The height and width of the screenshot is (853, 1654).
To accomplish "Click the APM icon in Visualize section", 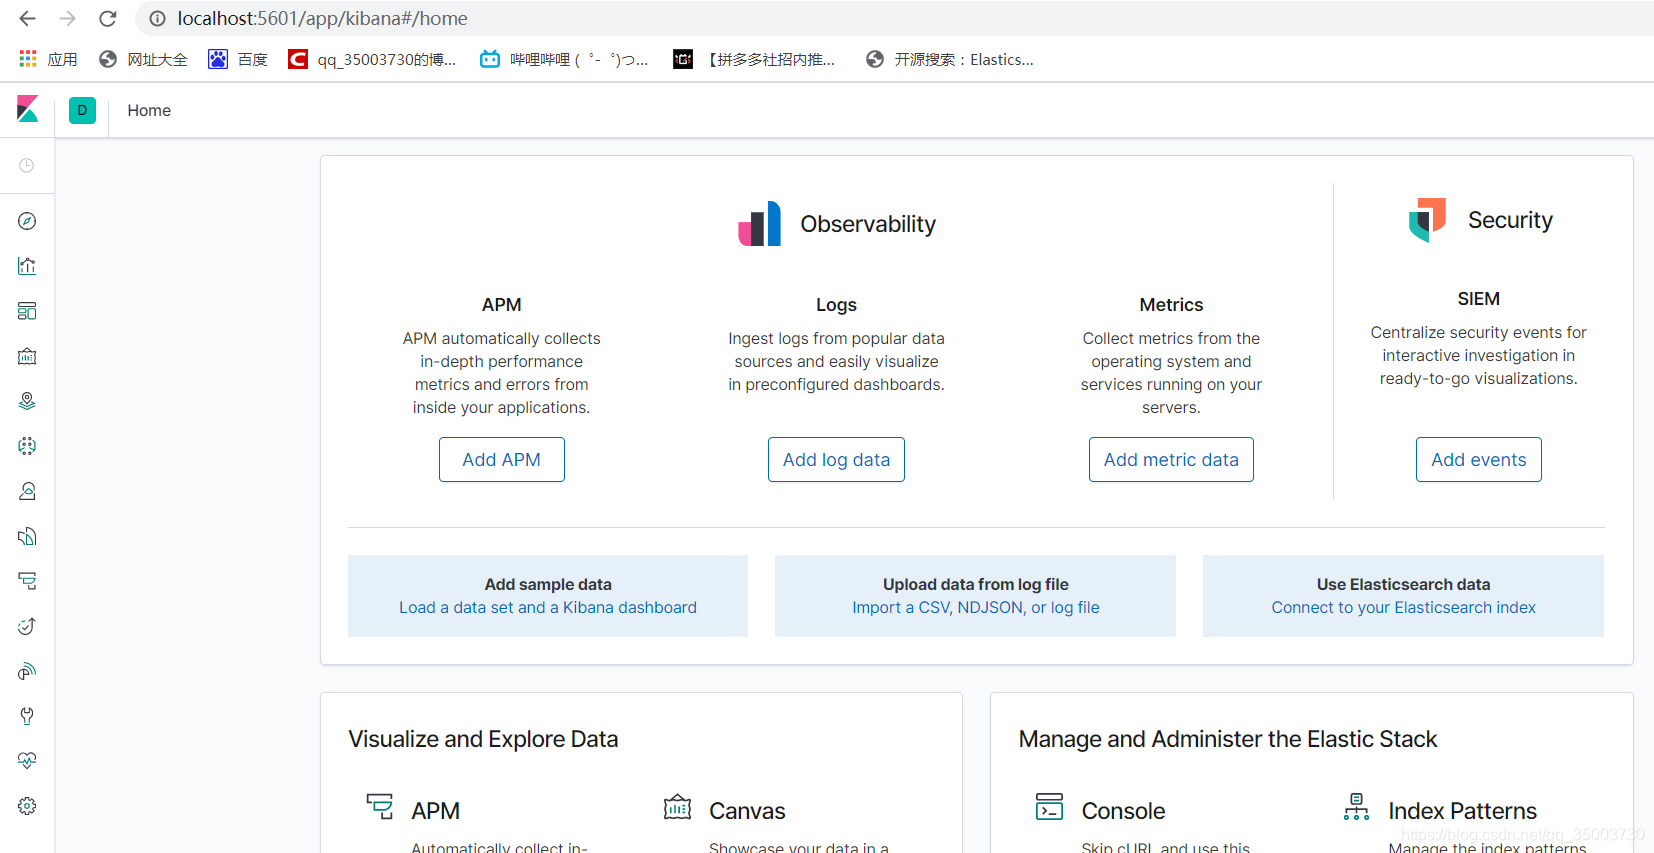I will (380, 806).
